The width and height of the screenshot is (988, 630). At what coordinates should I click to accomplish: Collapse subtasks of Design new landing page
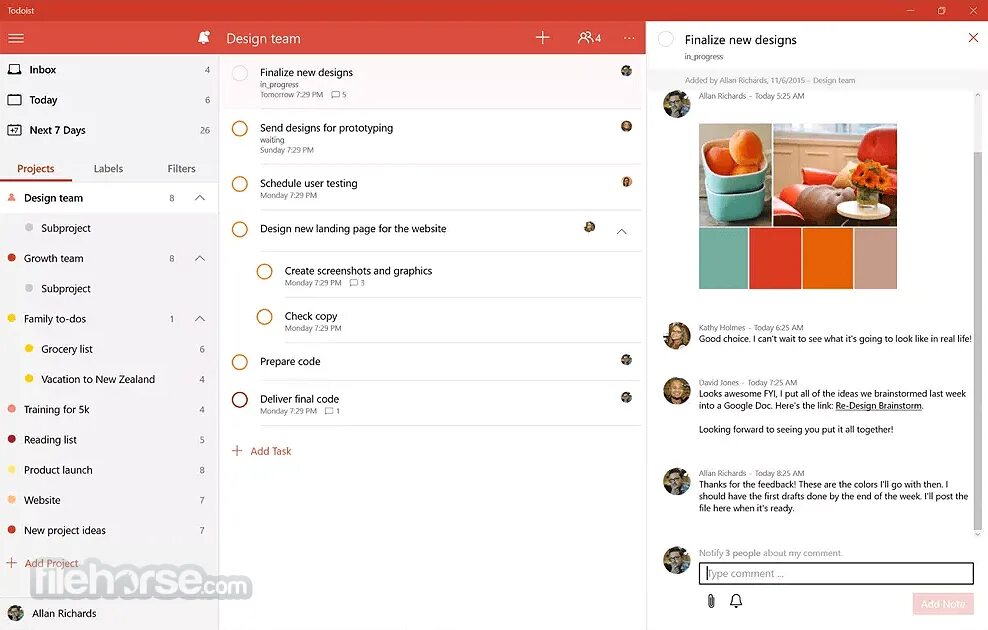pos(621,231)
